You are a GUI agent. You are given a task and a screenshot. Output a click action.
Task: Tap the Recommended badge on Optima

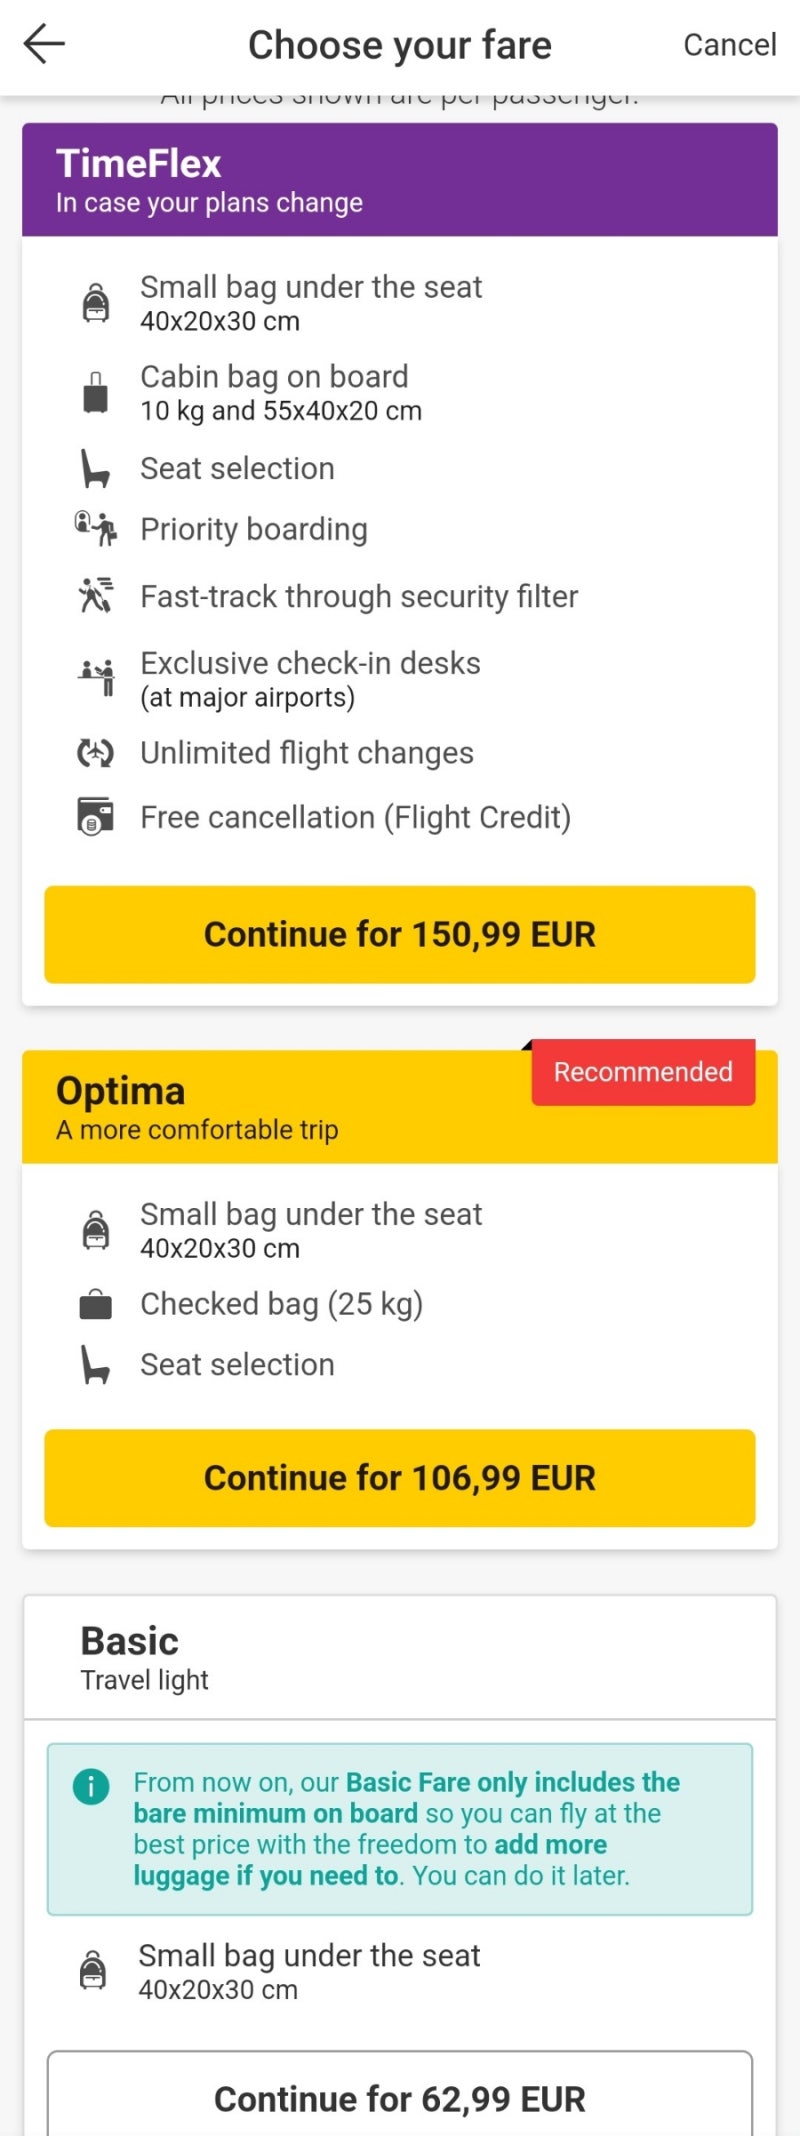643,1072
